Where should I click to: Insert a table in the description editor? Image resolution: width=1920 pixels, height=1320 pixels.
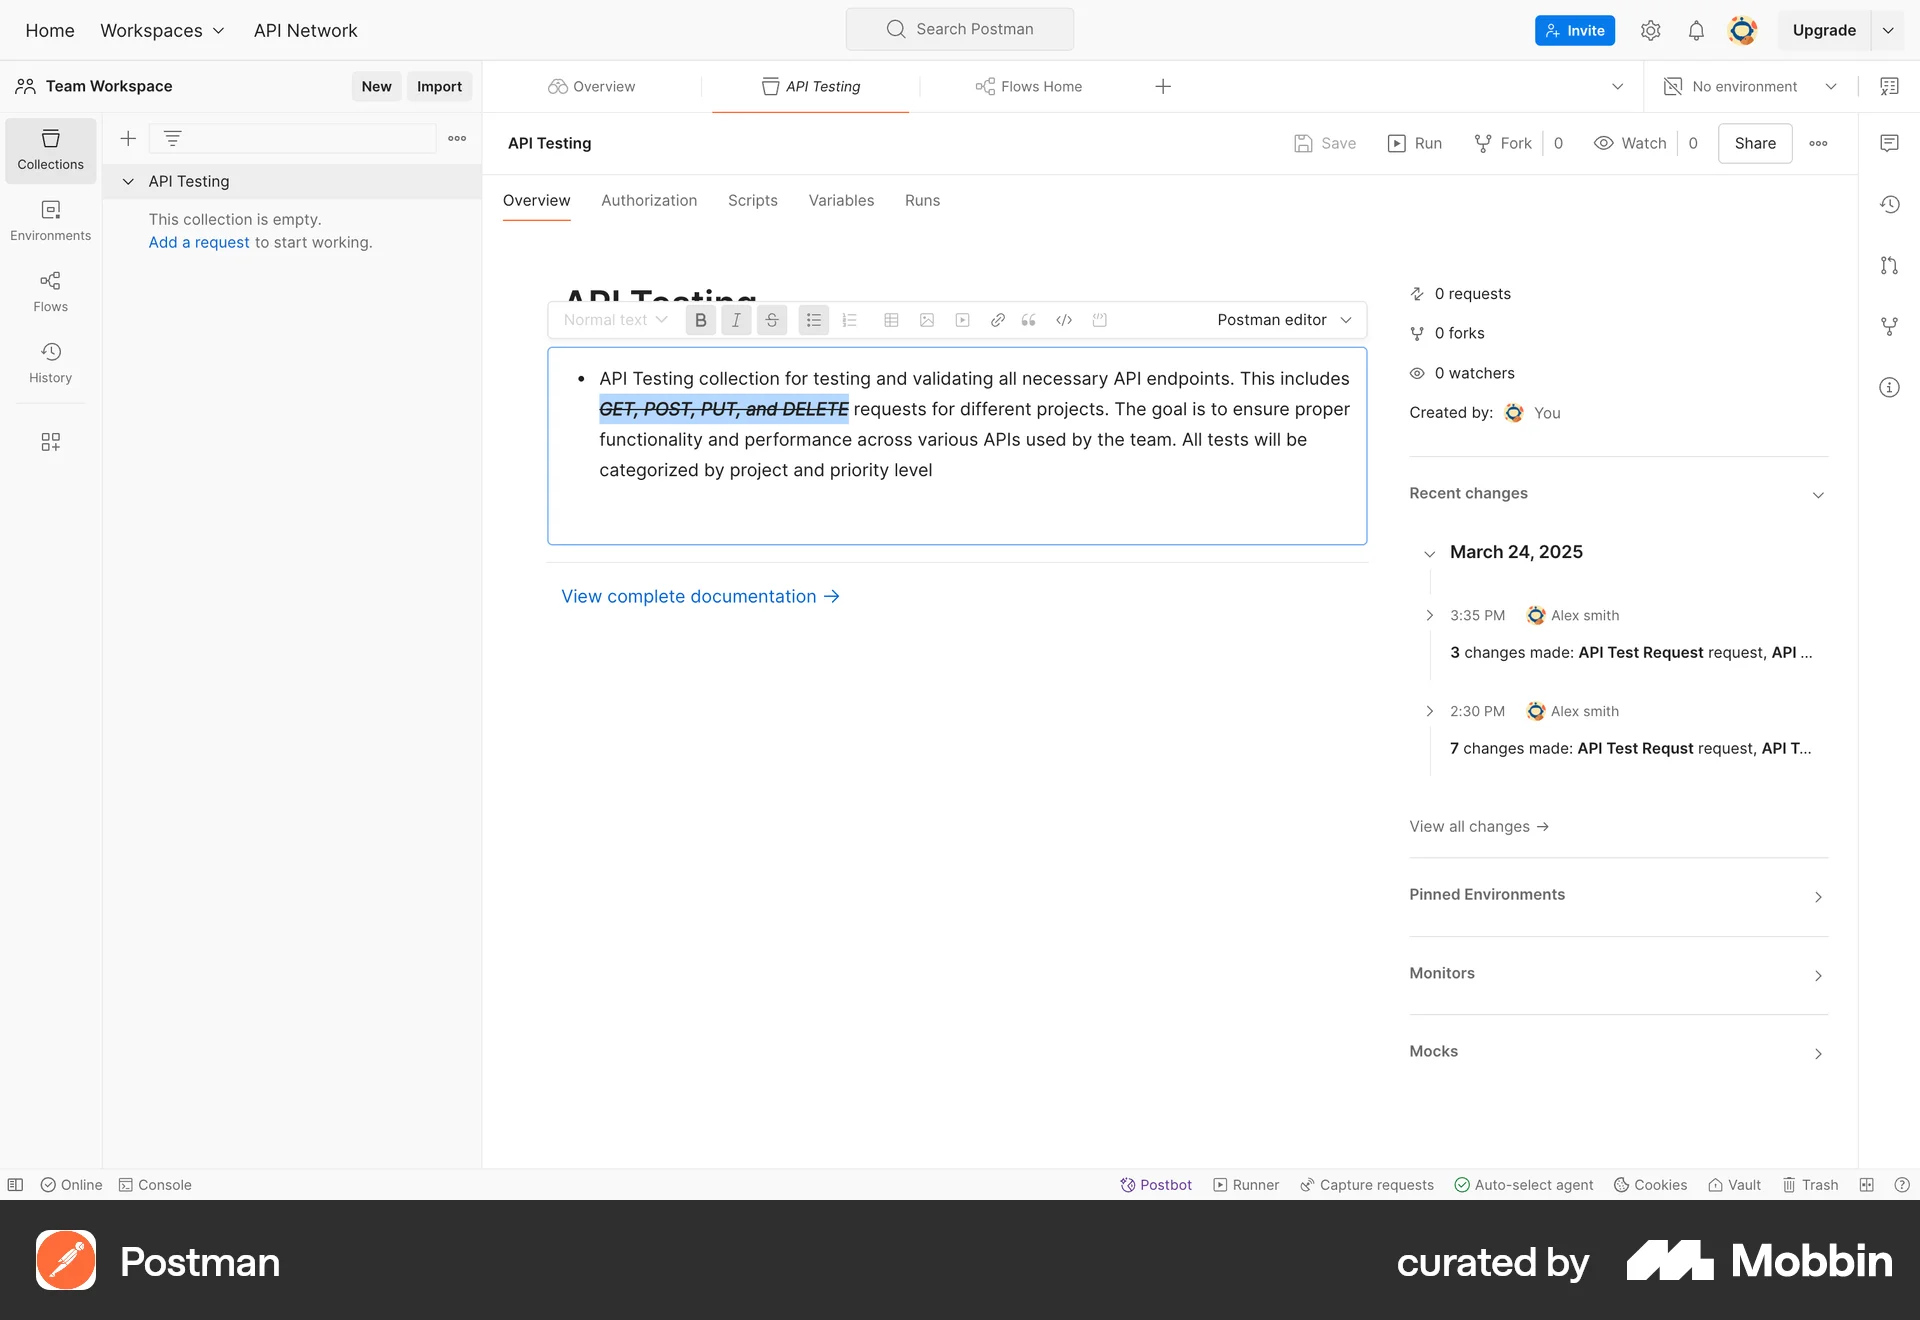890,320
